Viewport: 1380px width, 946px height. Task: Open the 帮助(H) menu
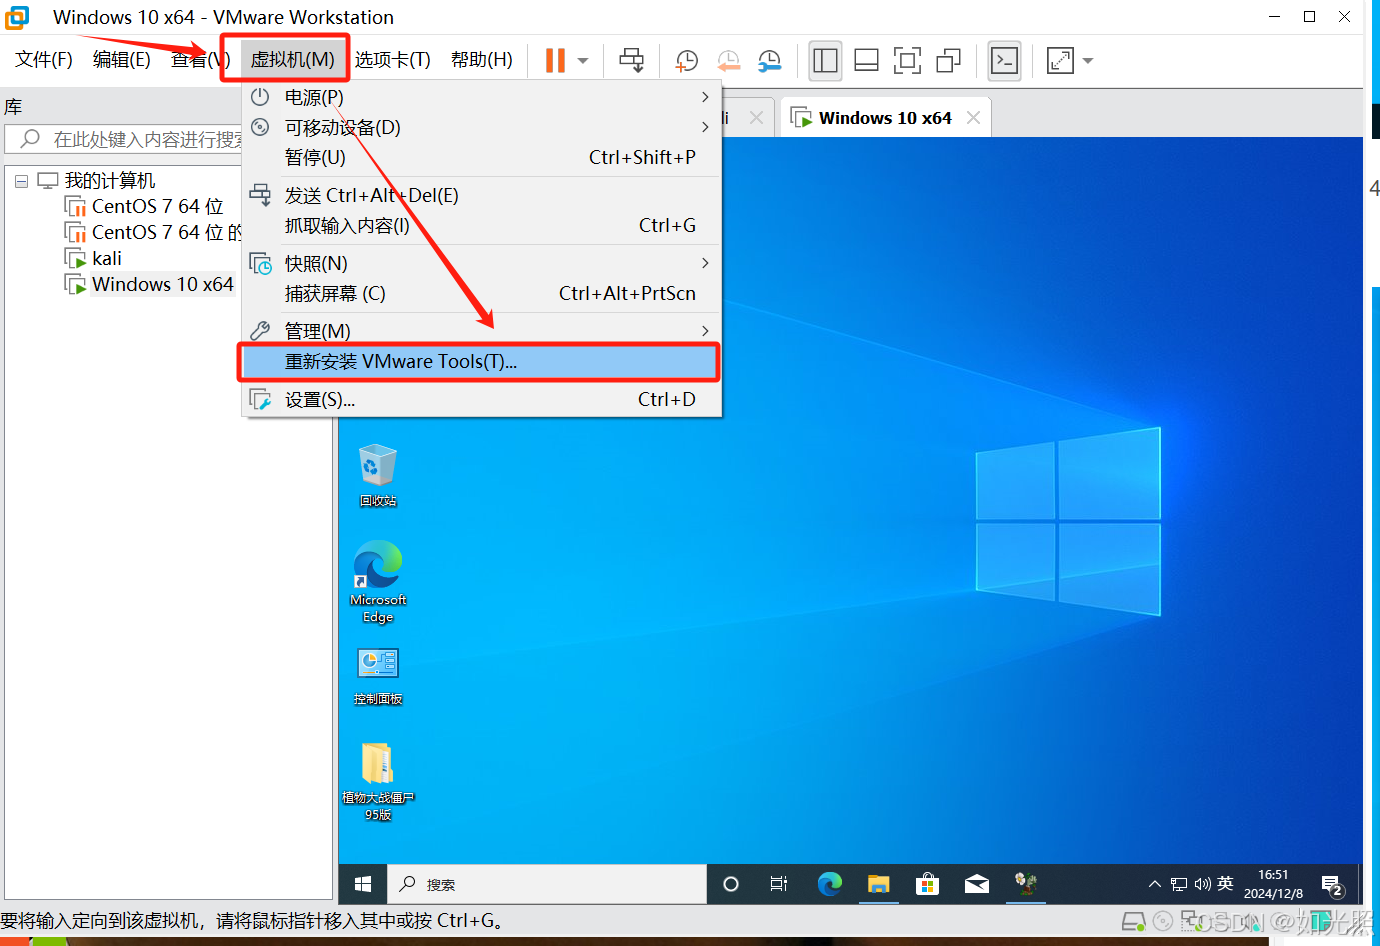point(482,60)
